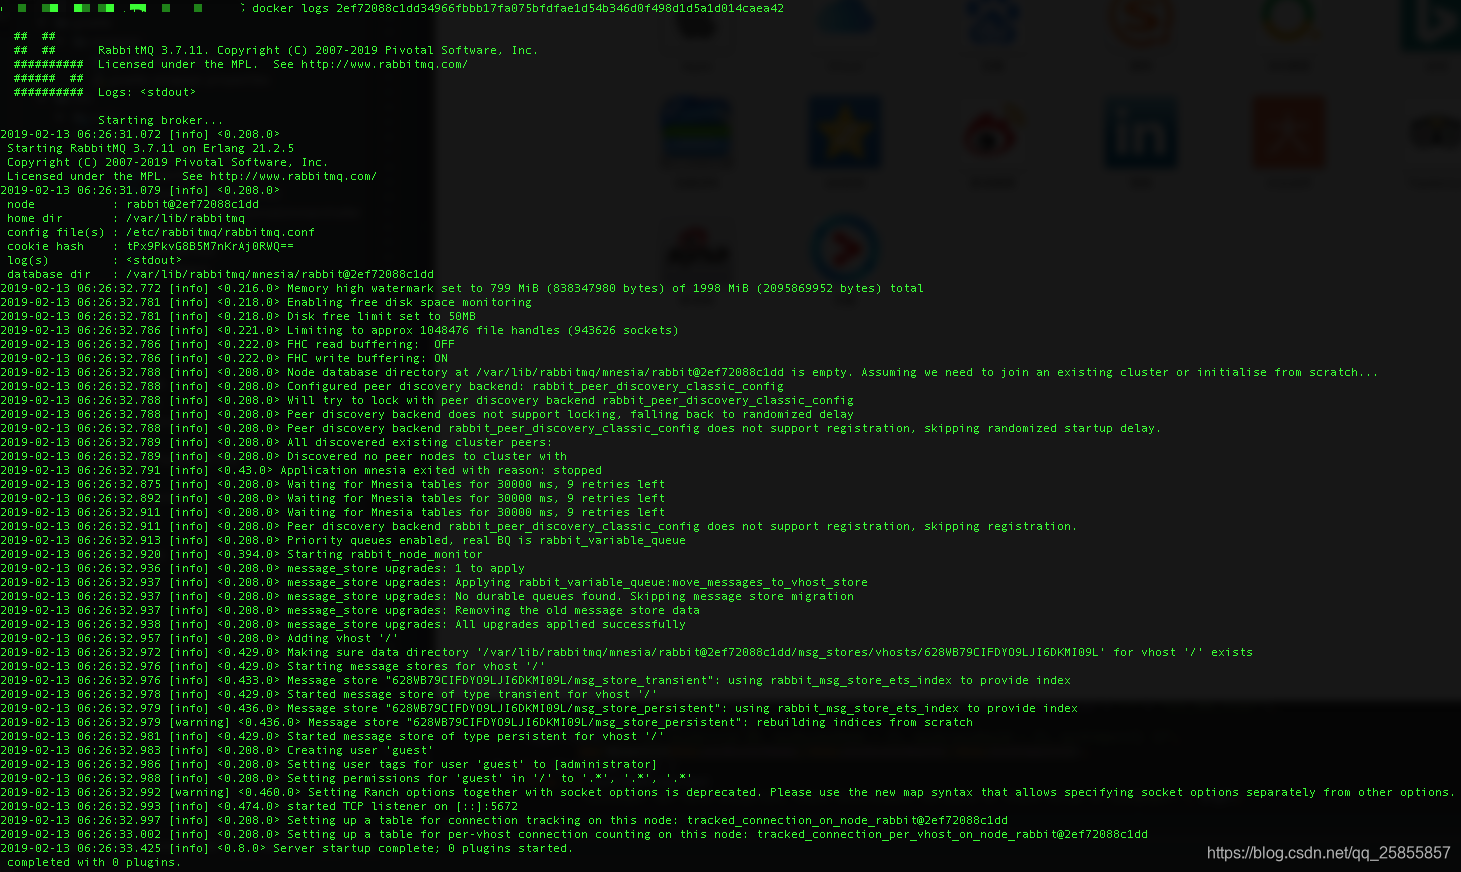This screenshot has width=1461, height=872.
Task: Click 'All discovered existing cluster peers:' line
Action: tap(276, 442)
